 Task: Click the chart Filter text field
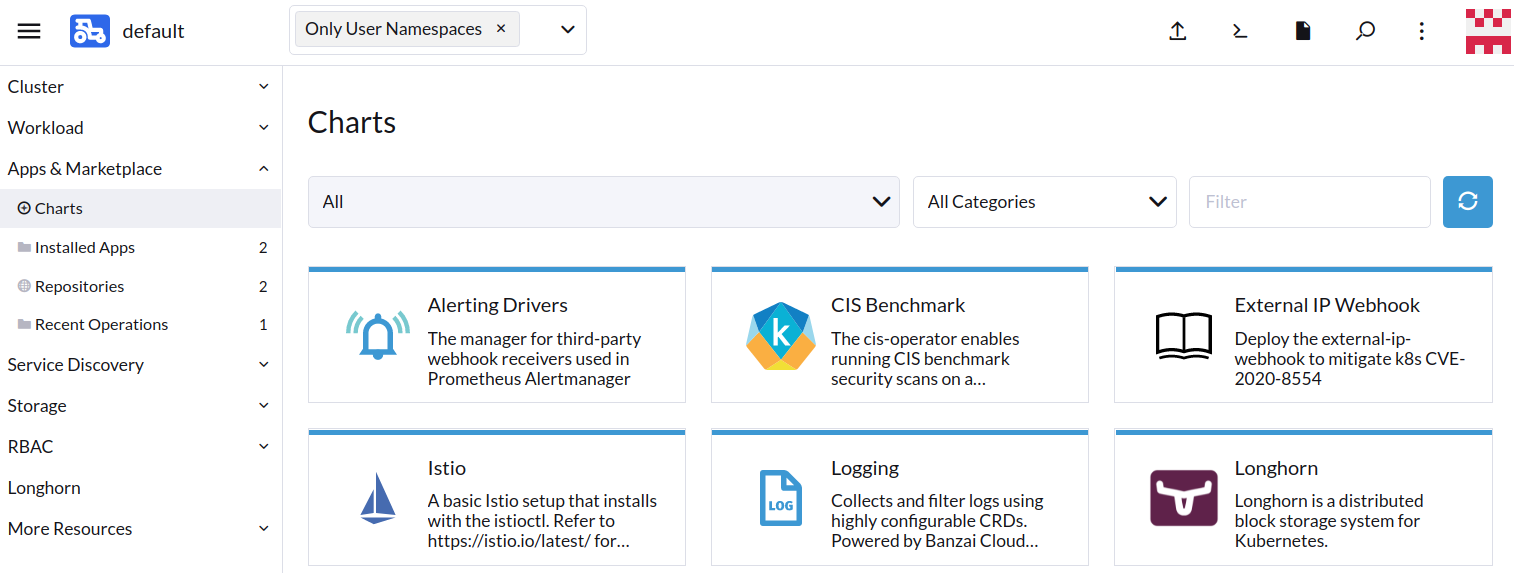click(1309, 202)
